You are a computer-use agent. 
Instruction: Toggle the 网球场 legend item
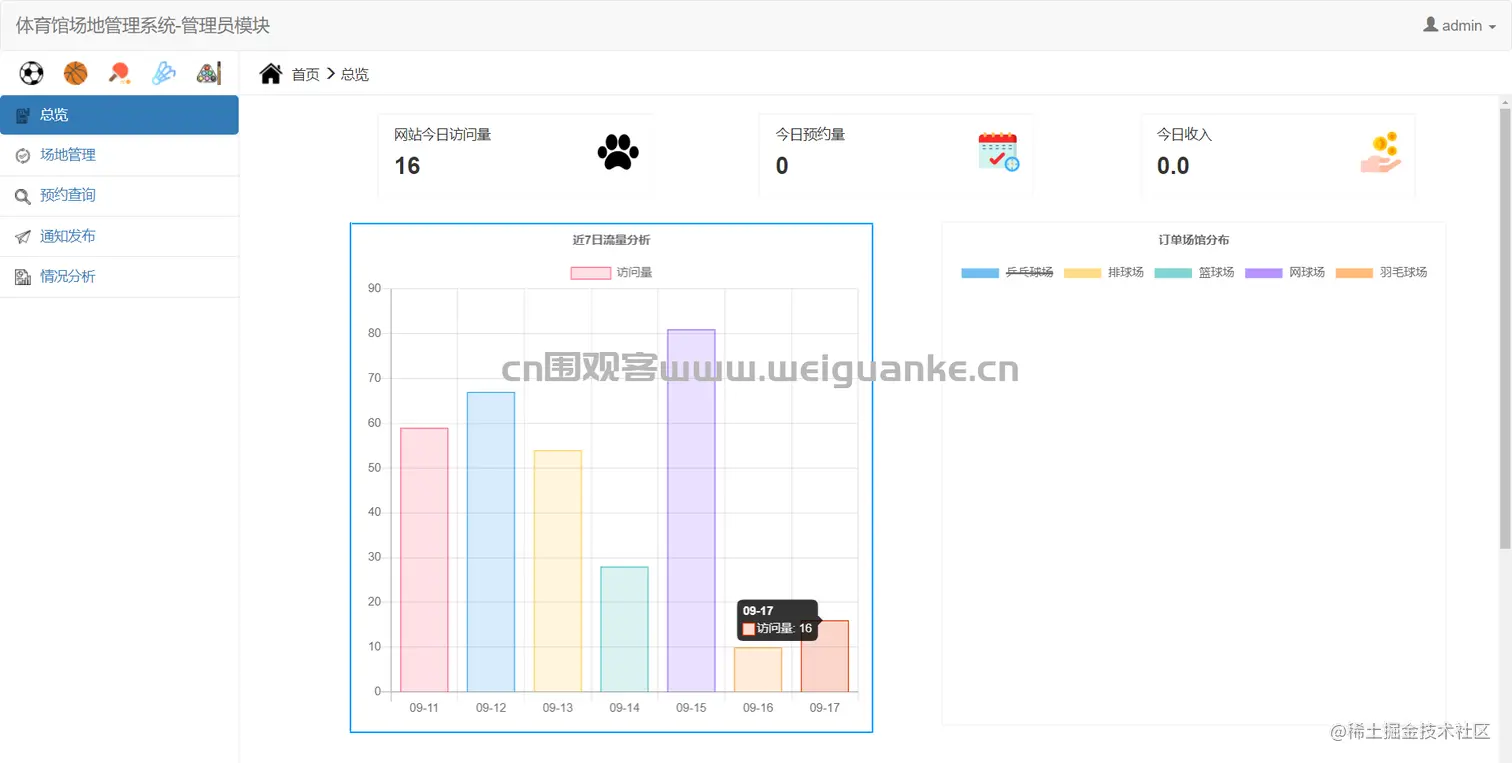point(1285,272)
